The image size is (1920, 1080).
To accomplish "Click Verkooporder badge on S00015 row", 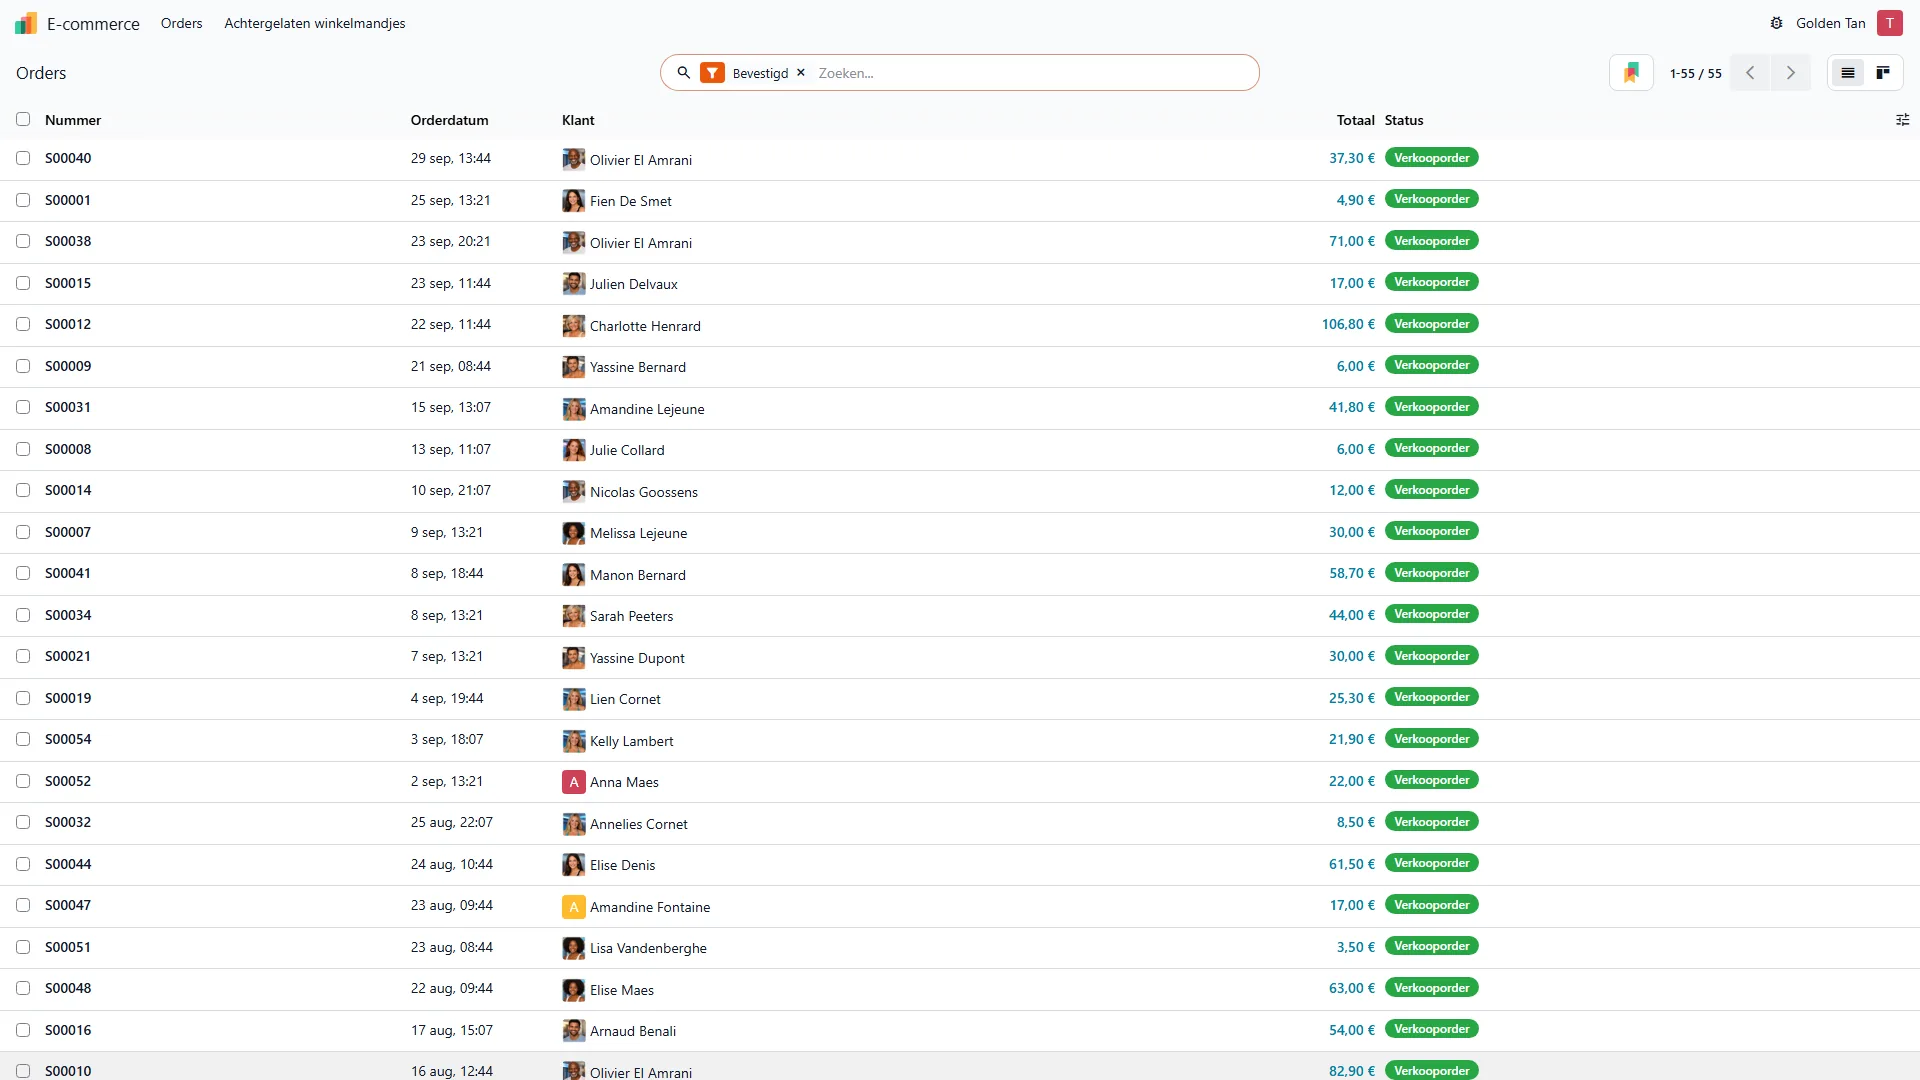I will [x=1431, y=282].
